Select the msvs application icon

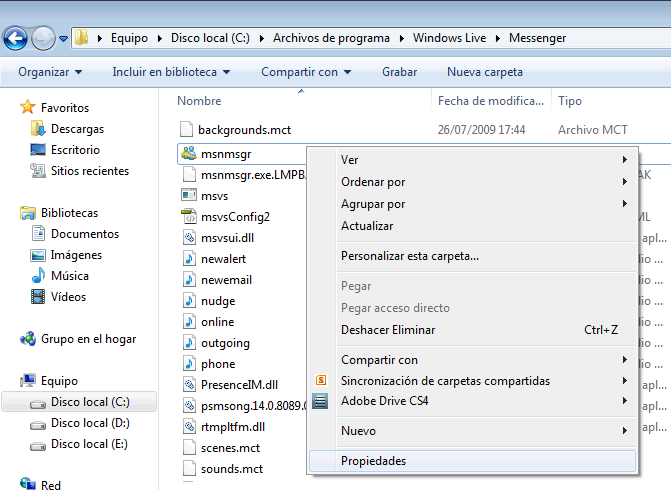[x=189, y=195]
